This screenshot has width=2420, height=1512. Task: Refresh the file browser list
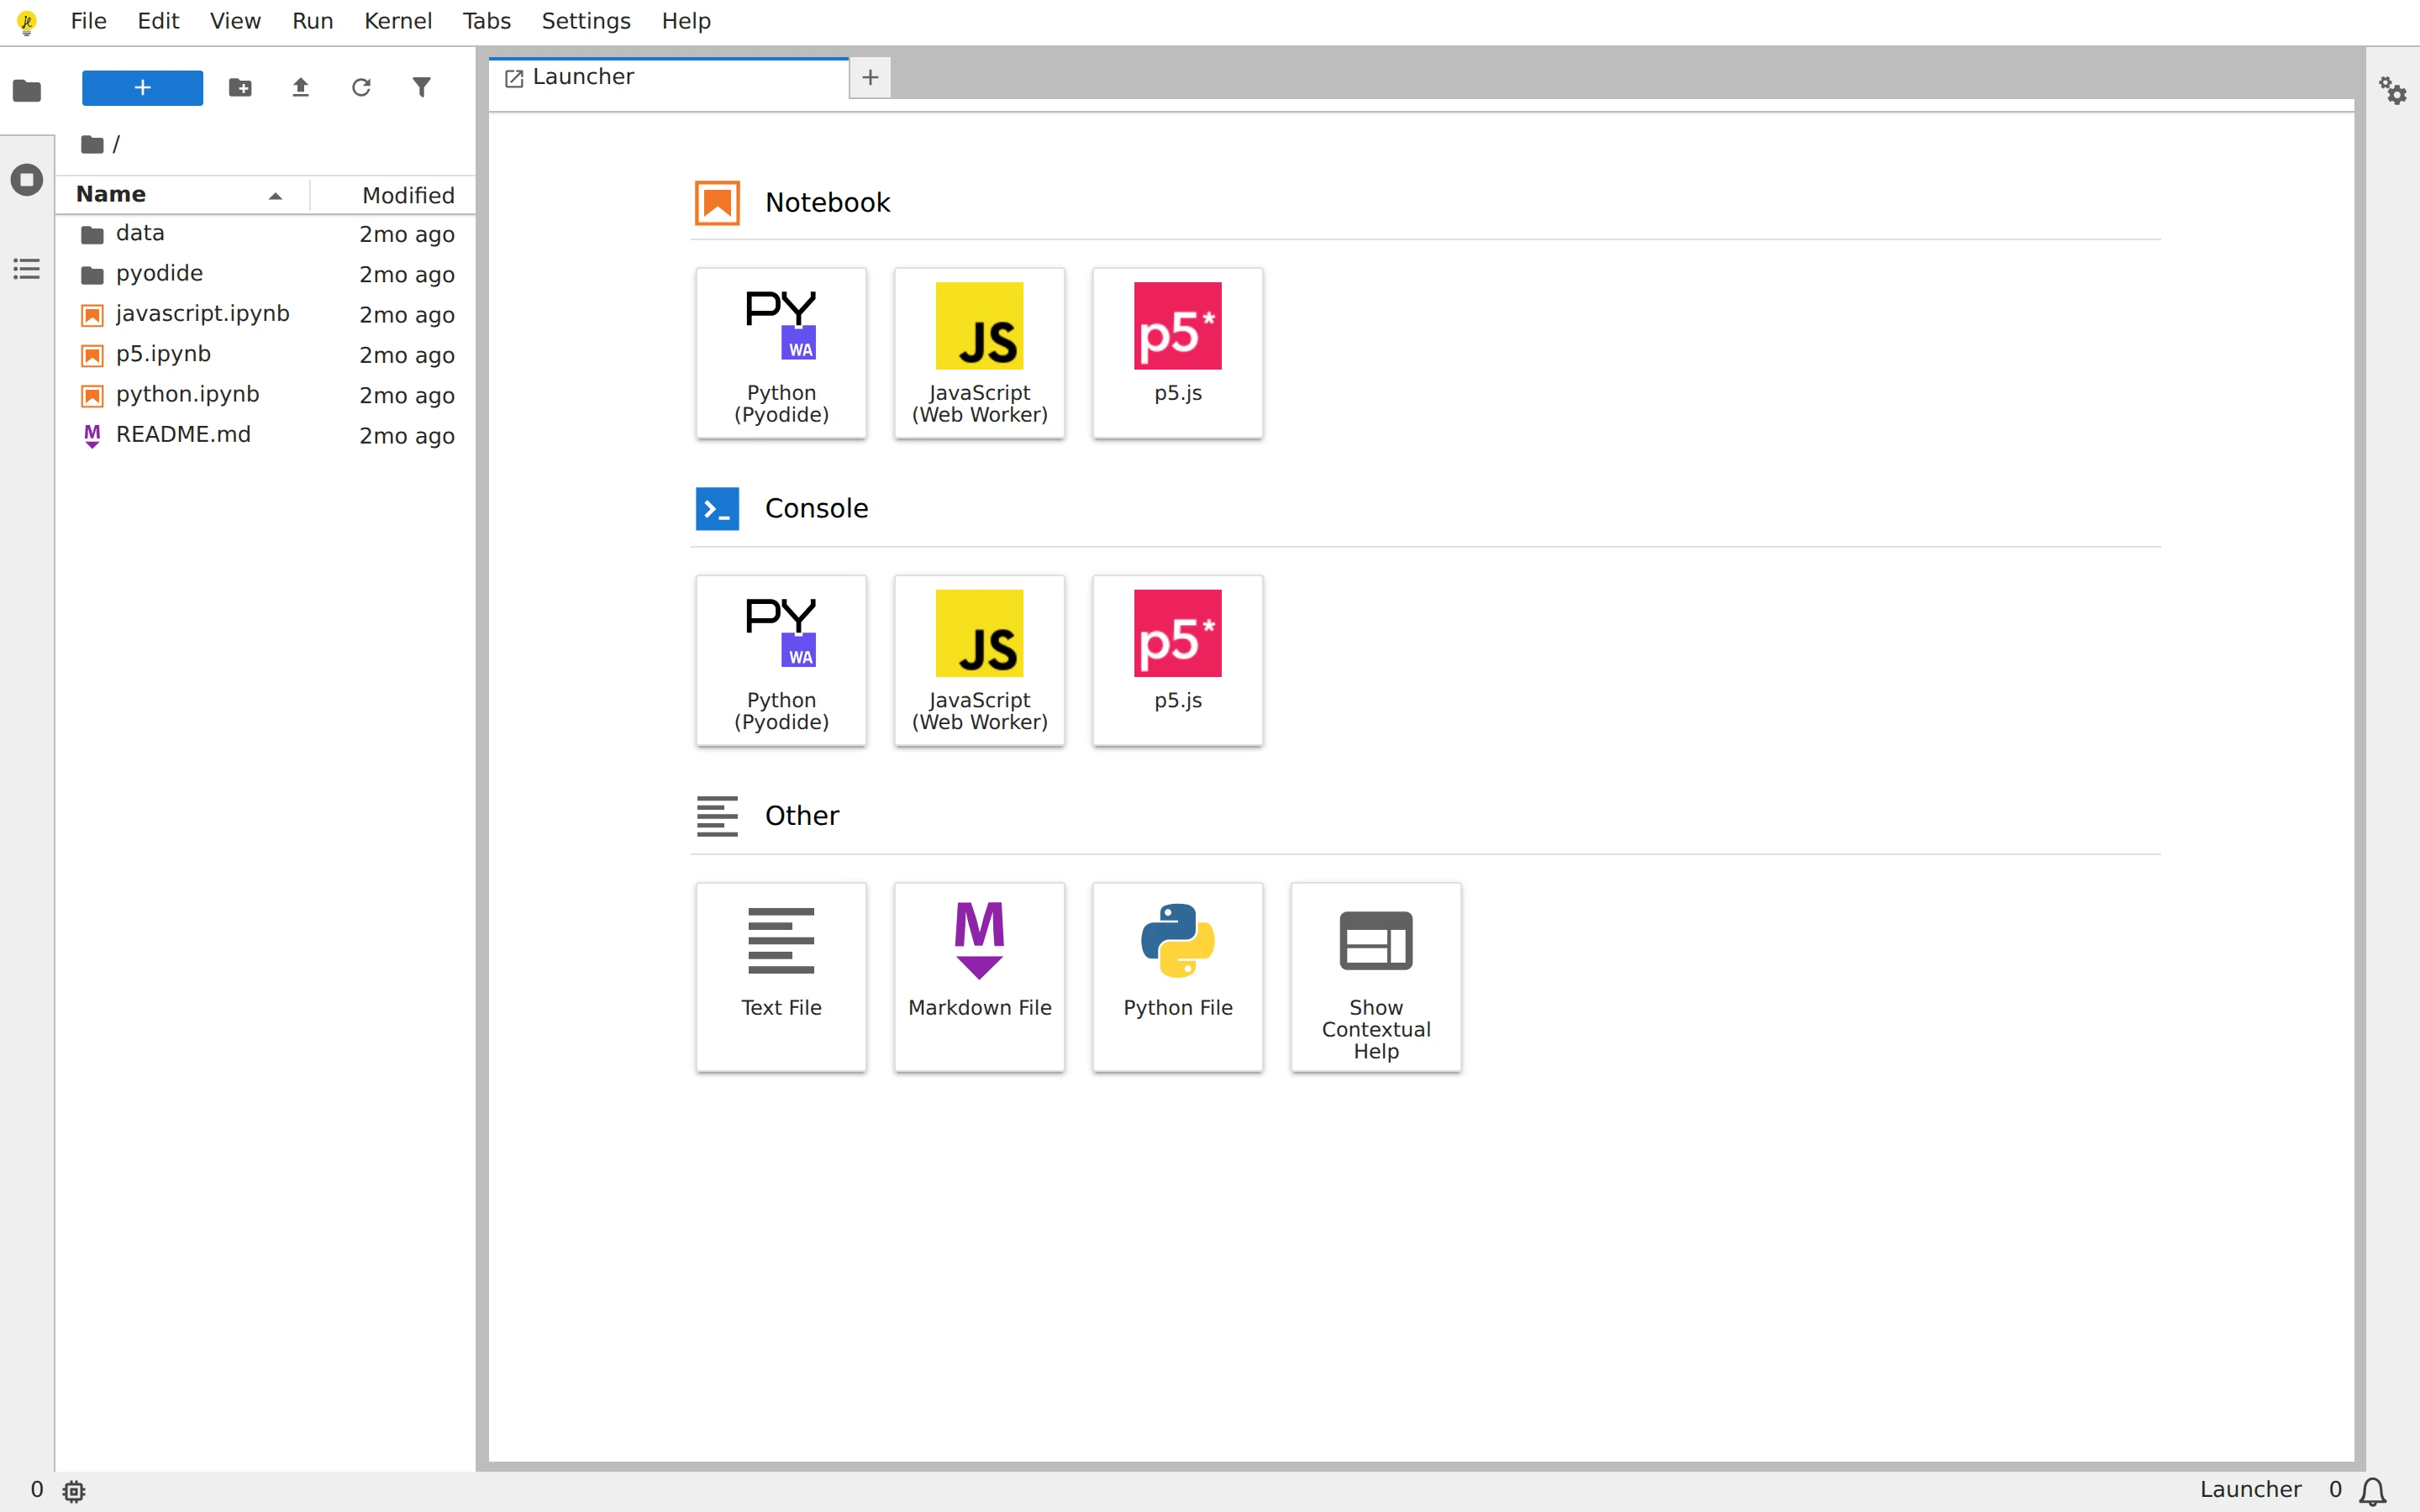click(361, 88)
